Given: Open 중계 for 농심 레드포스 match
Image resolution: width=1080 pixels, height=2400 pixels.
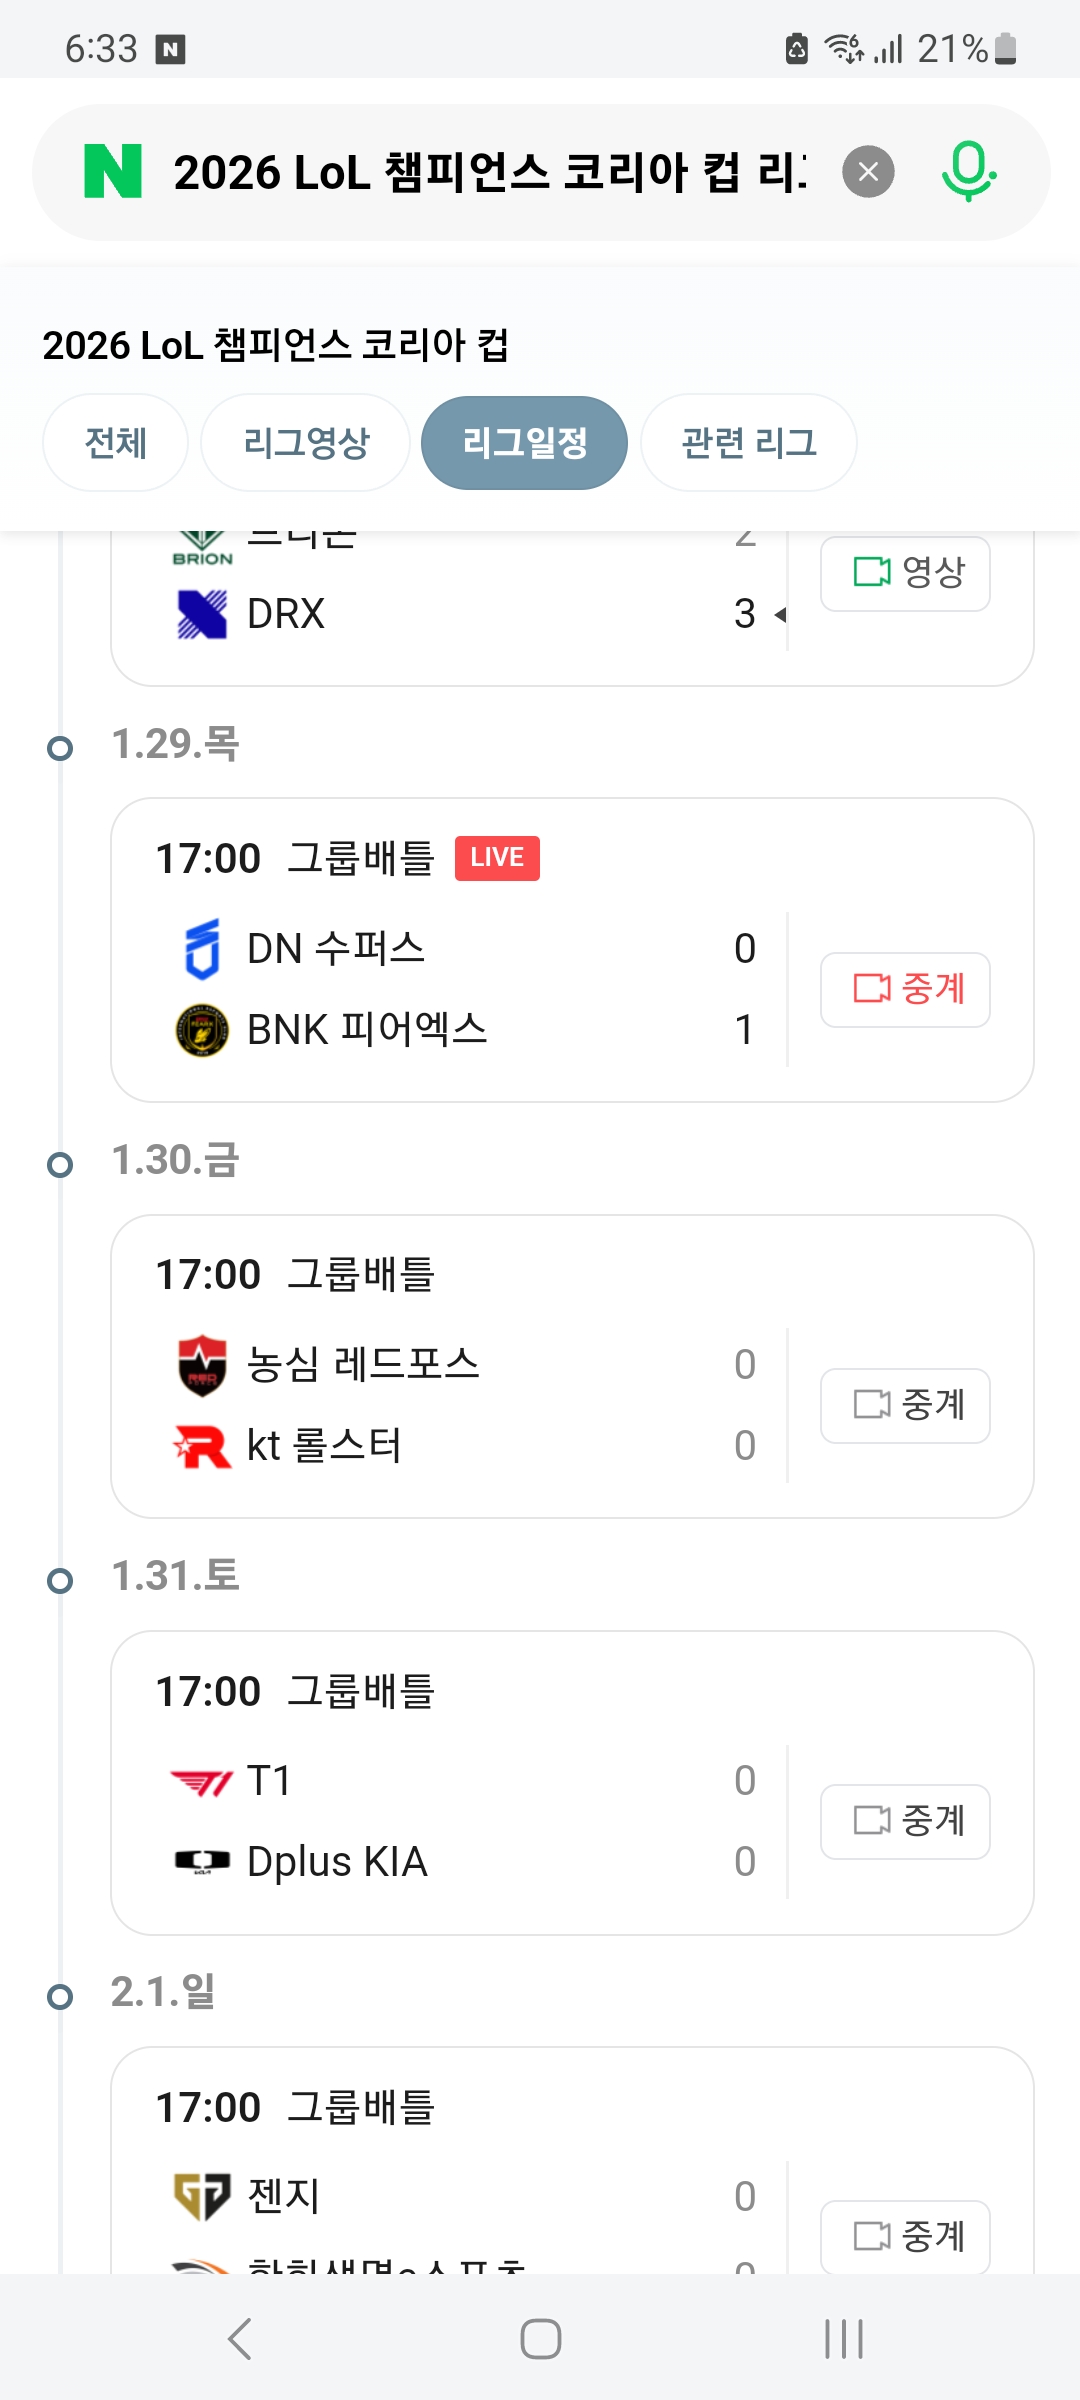Looking at the screenshot, I should click(905, 1405).
